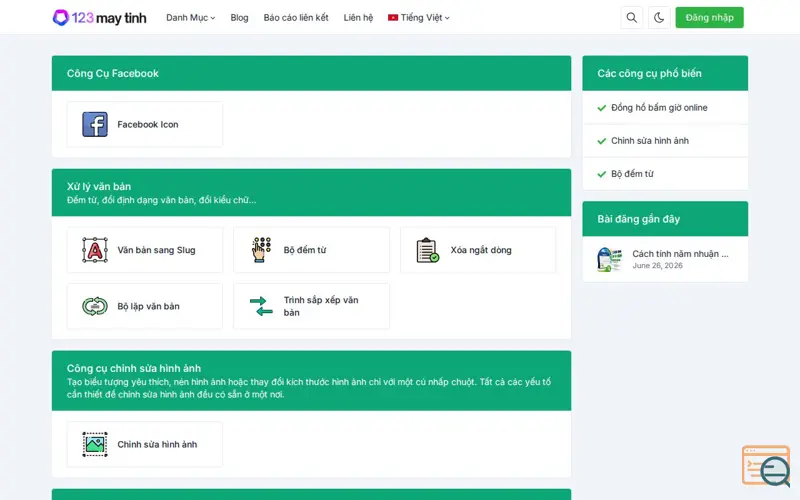Open the Cách tính năm nhuận post thumbnail
Screen dimensions: 800x500
[610, 259]
